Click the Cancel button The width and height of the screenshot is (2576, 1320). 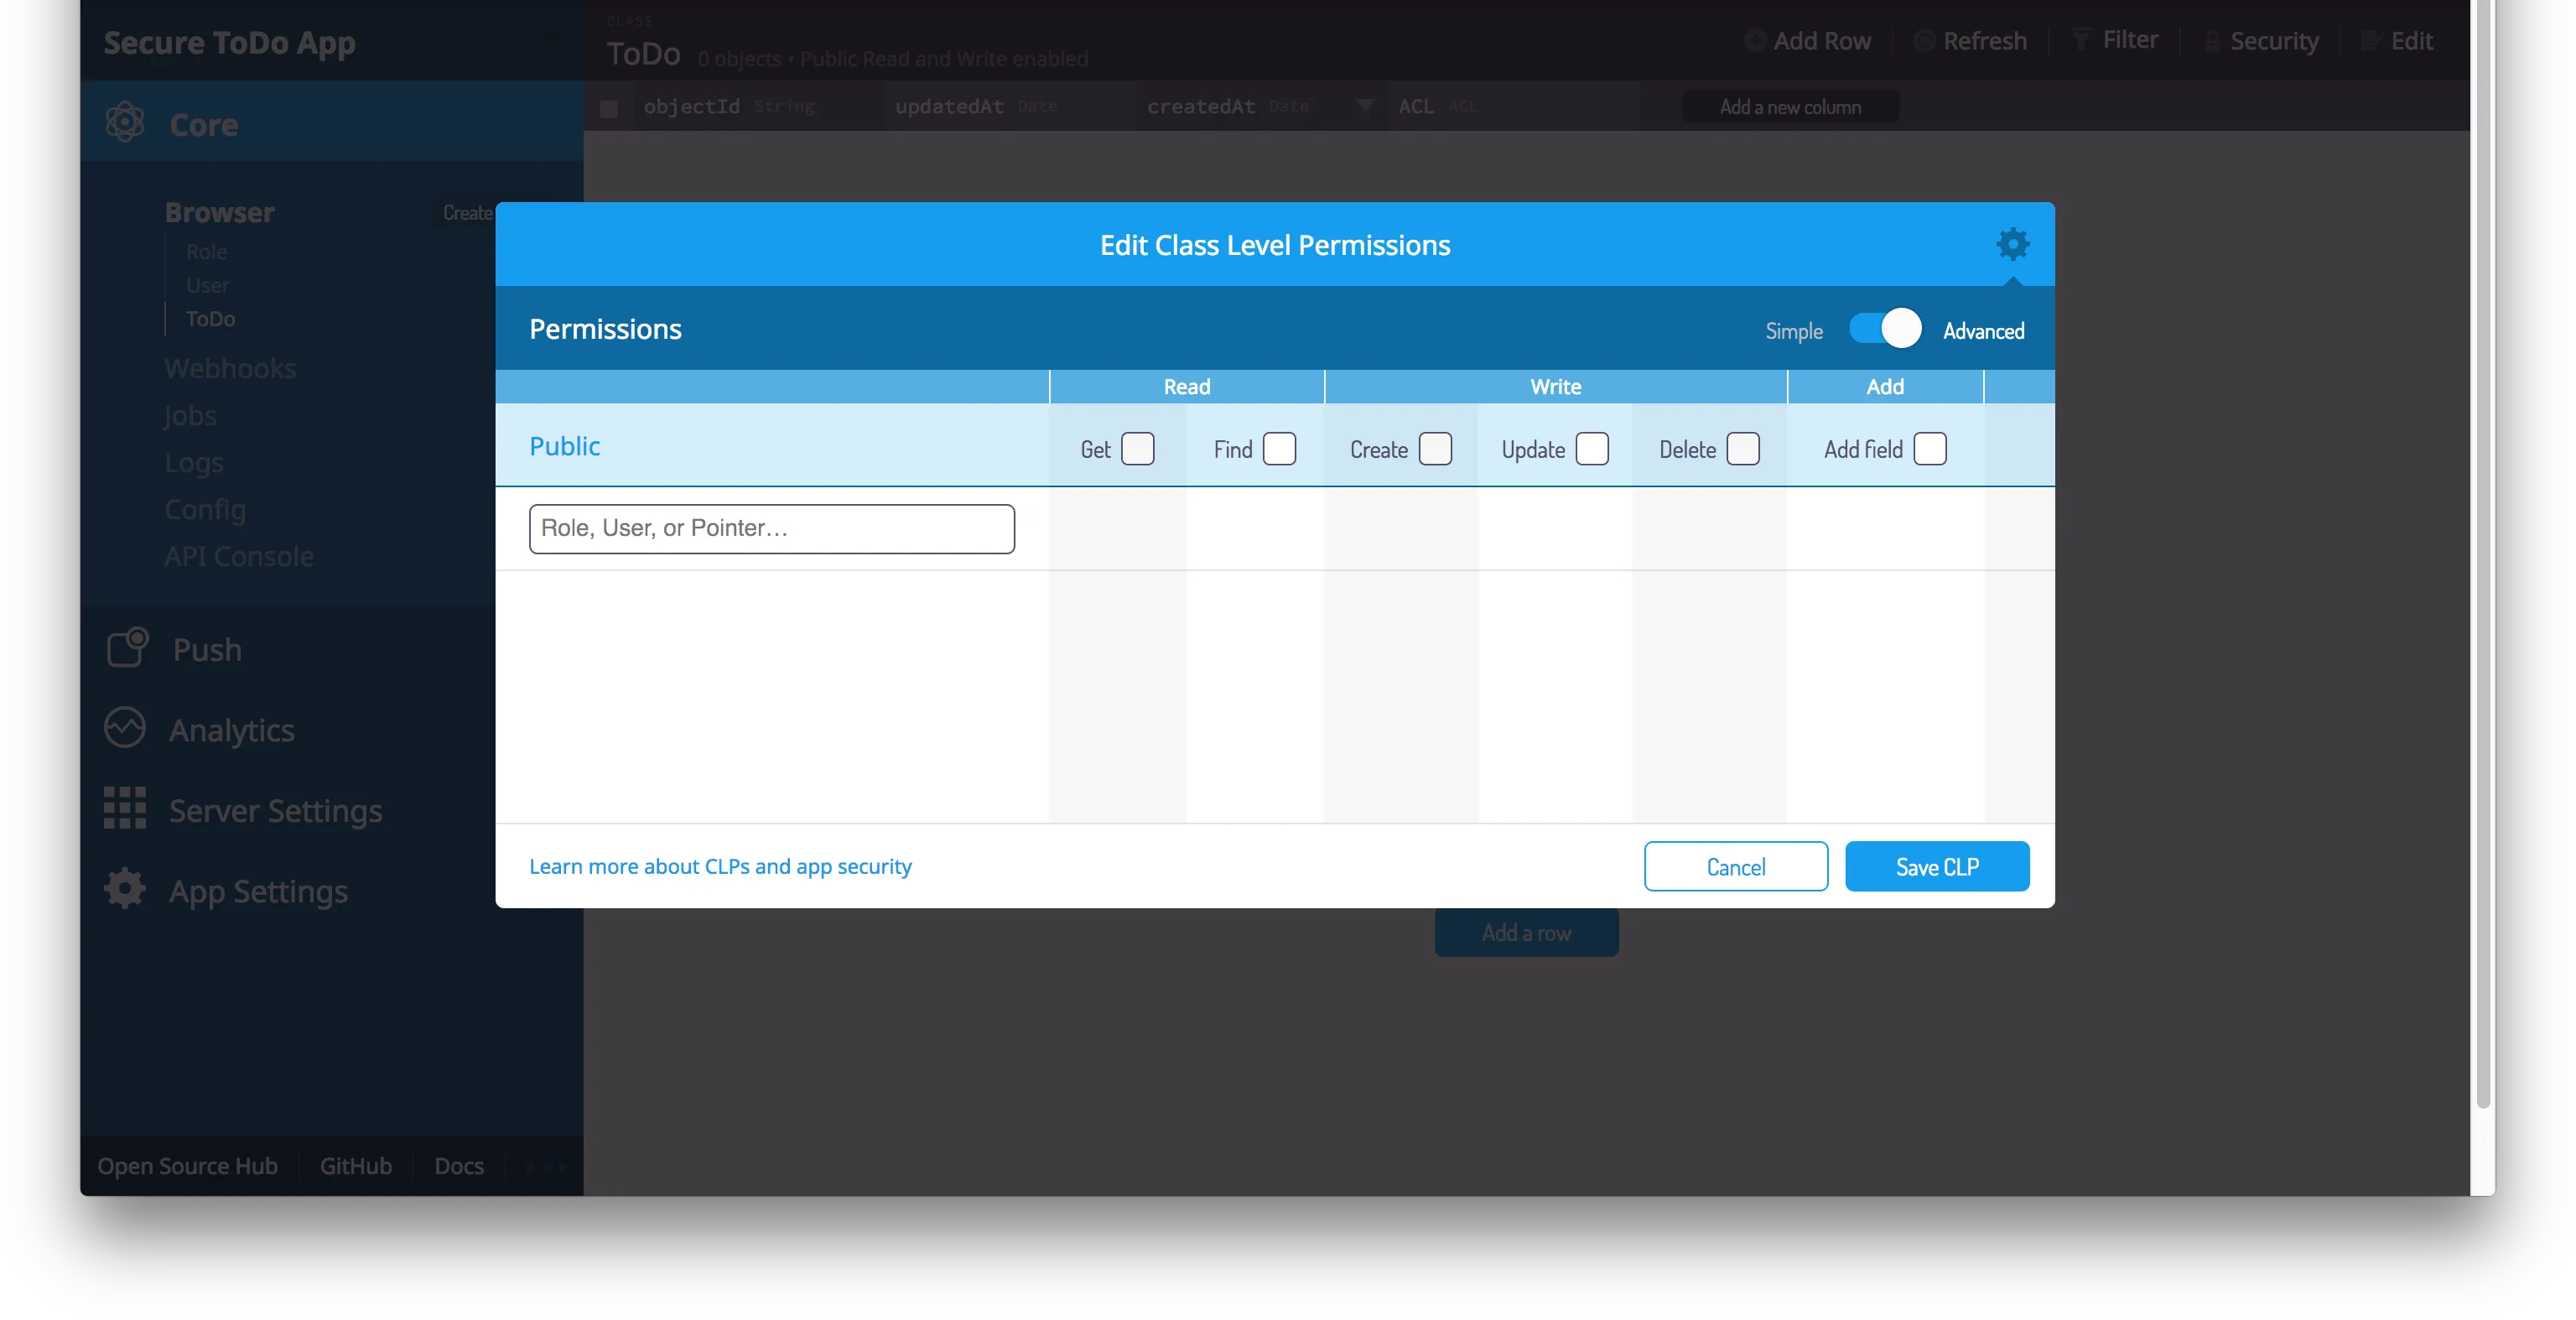[1735, 866]
